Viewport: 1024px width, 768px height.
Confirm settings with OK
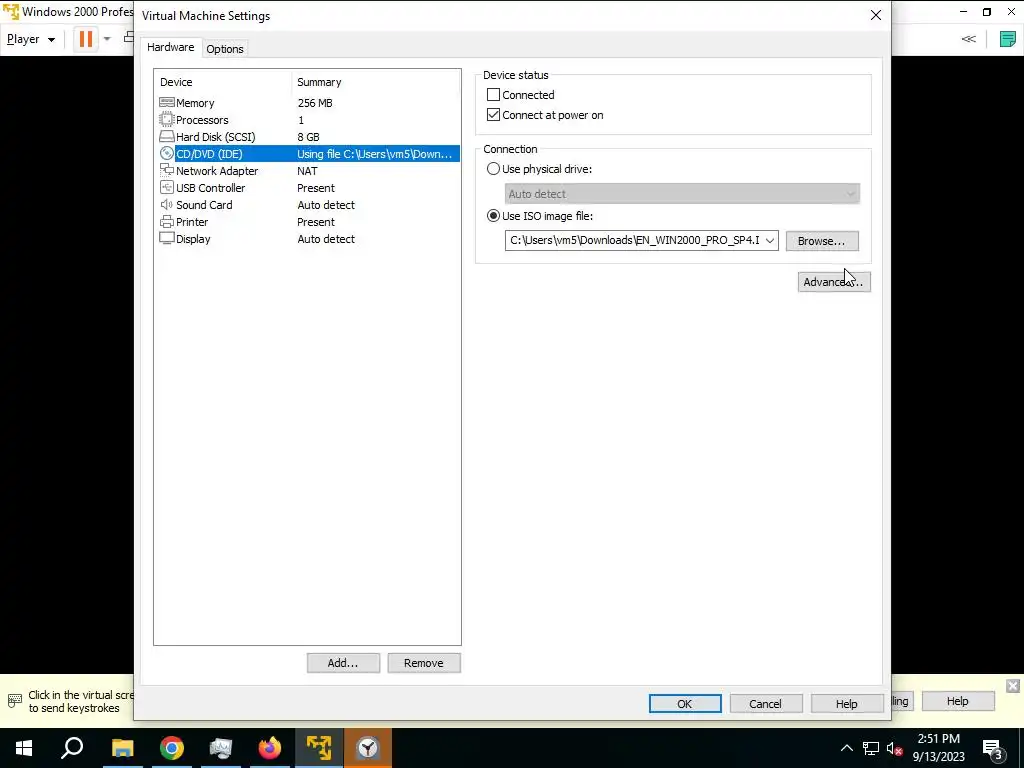click(x=685, y=703)
